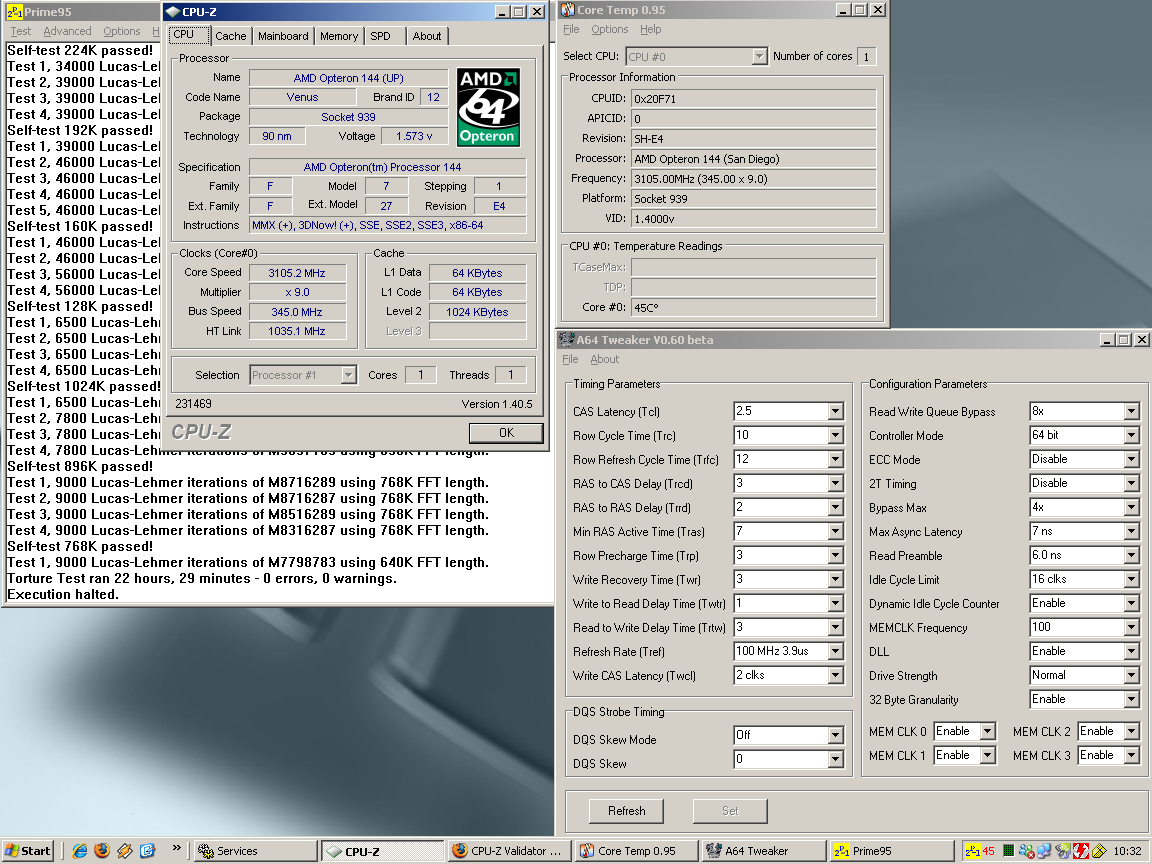Viewport: 1152px width, 864px height.
Task: Open Internet Explorer from quick launch
Action: point(80,851)
